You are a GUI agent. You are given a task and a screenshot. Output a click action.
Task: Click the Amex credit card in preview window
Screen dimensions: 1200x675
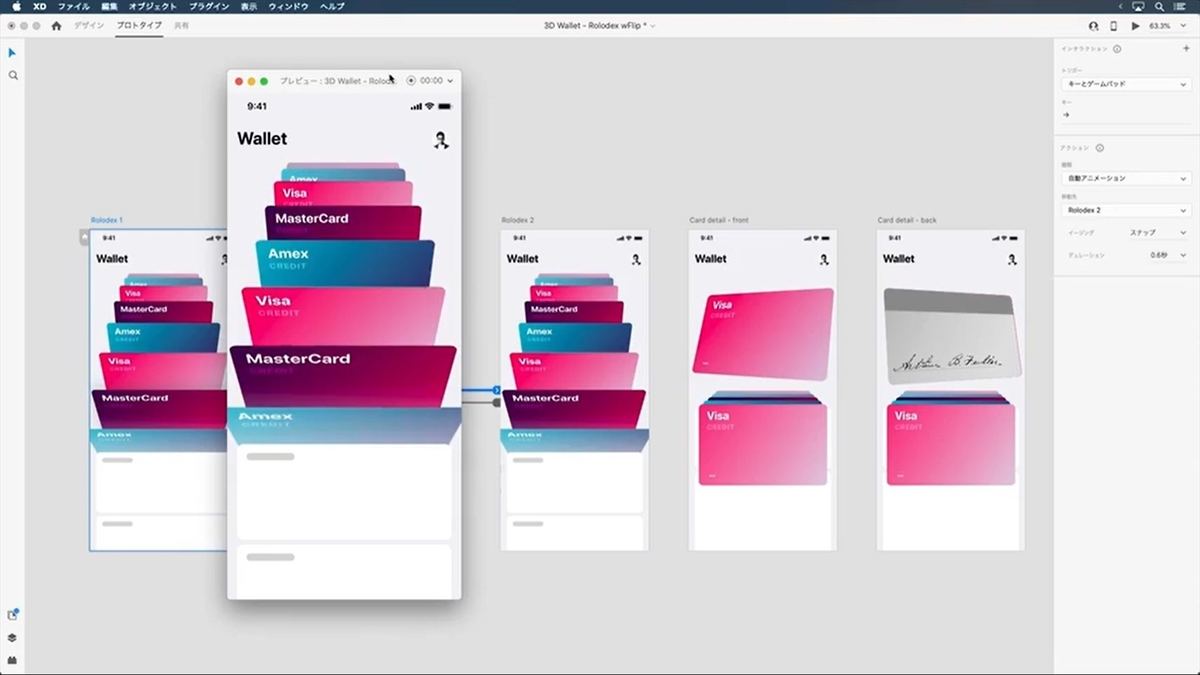pos(344,263)
